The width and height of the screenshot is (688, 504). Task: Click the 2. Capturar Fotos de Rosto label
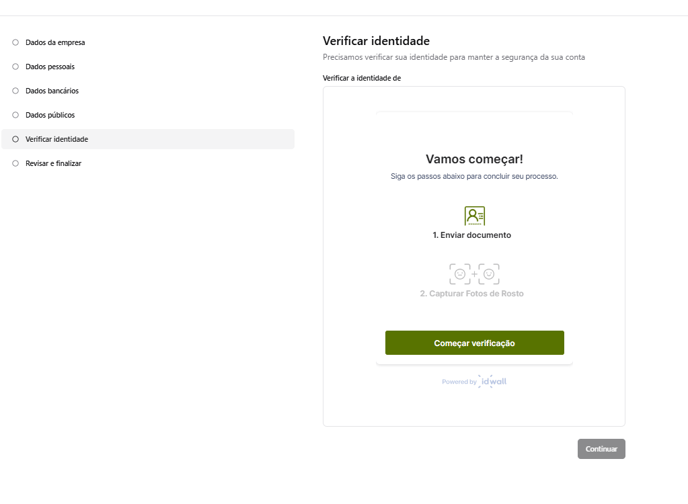coord(472,293)
